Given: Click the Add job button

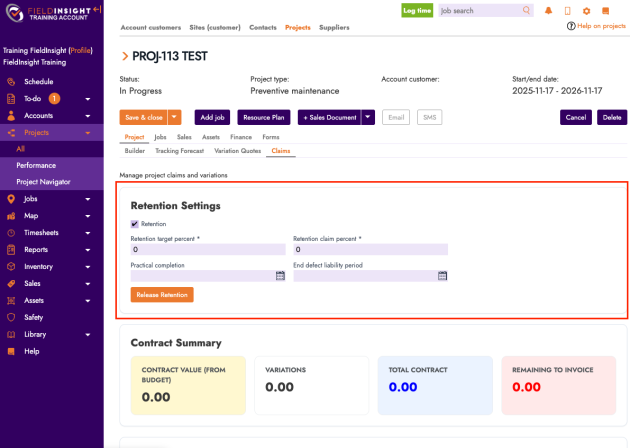Looking at the screenshot, I should (x=211, y=117).
